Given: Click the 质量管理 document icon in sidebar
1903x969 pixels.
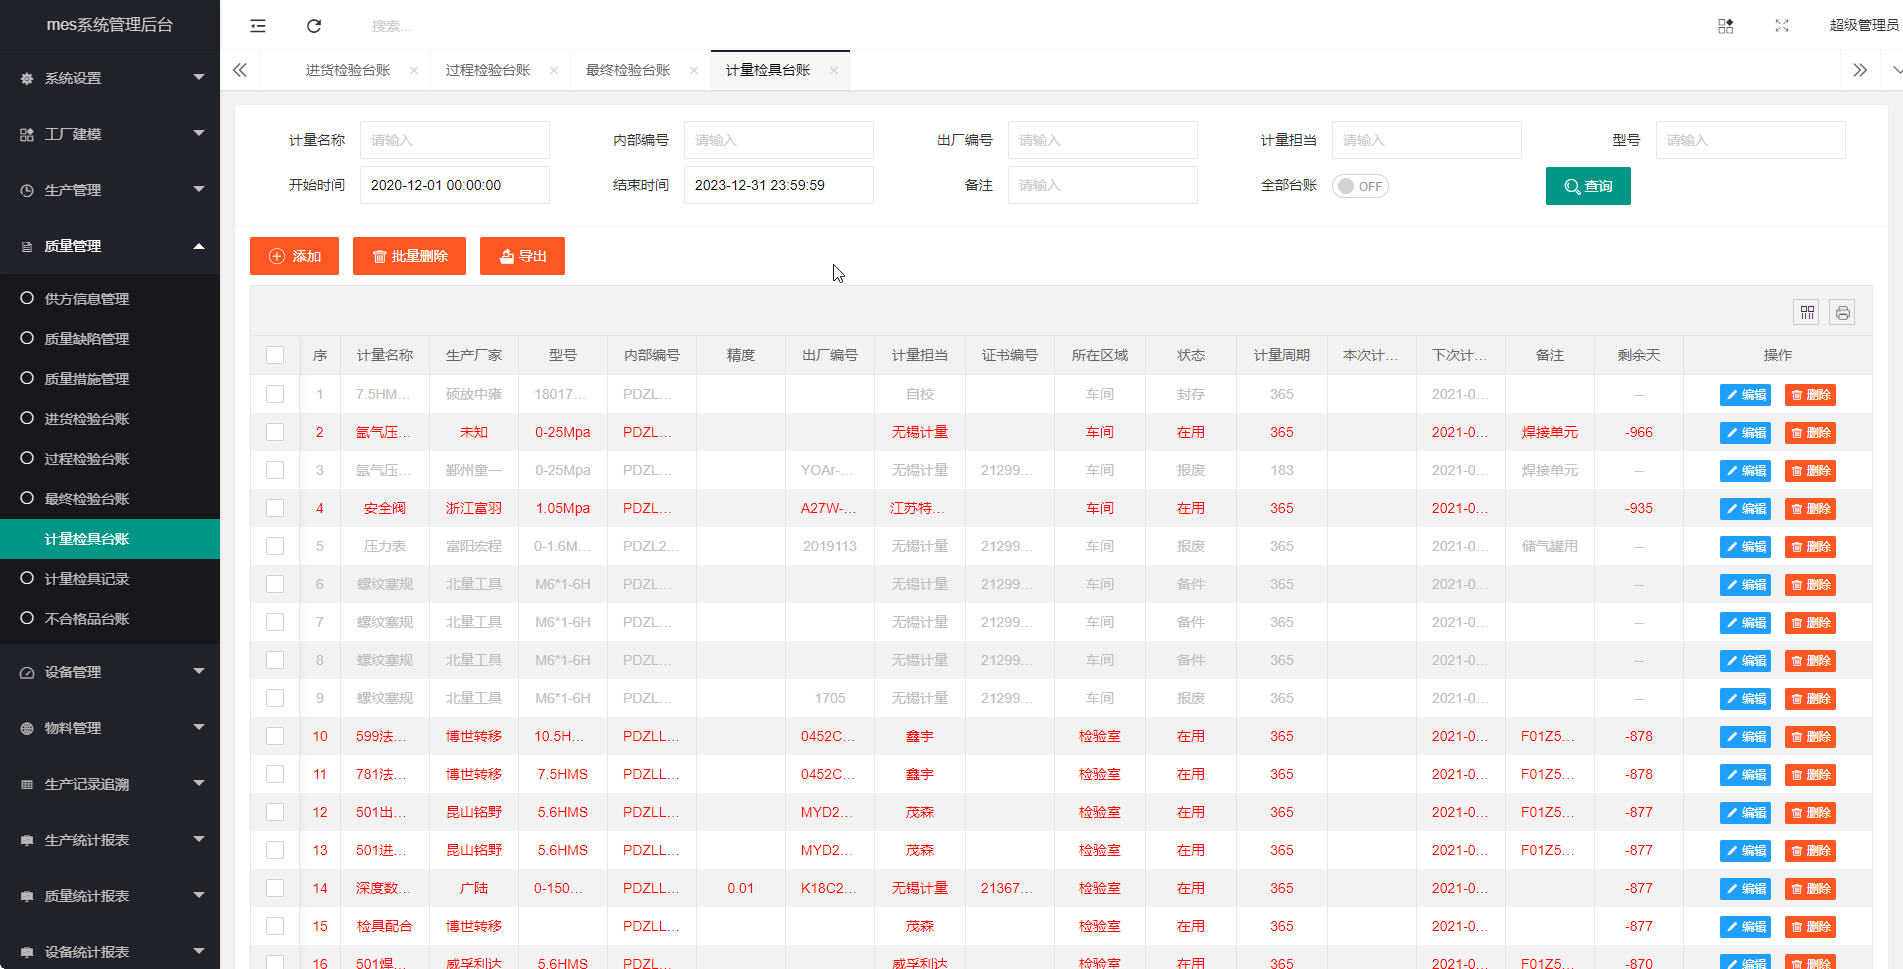Looking at the screenshot, I should tap(27, 246).
